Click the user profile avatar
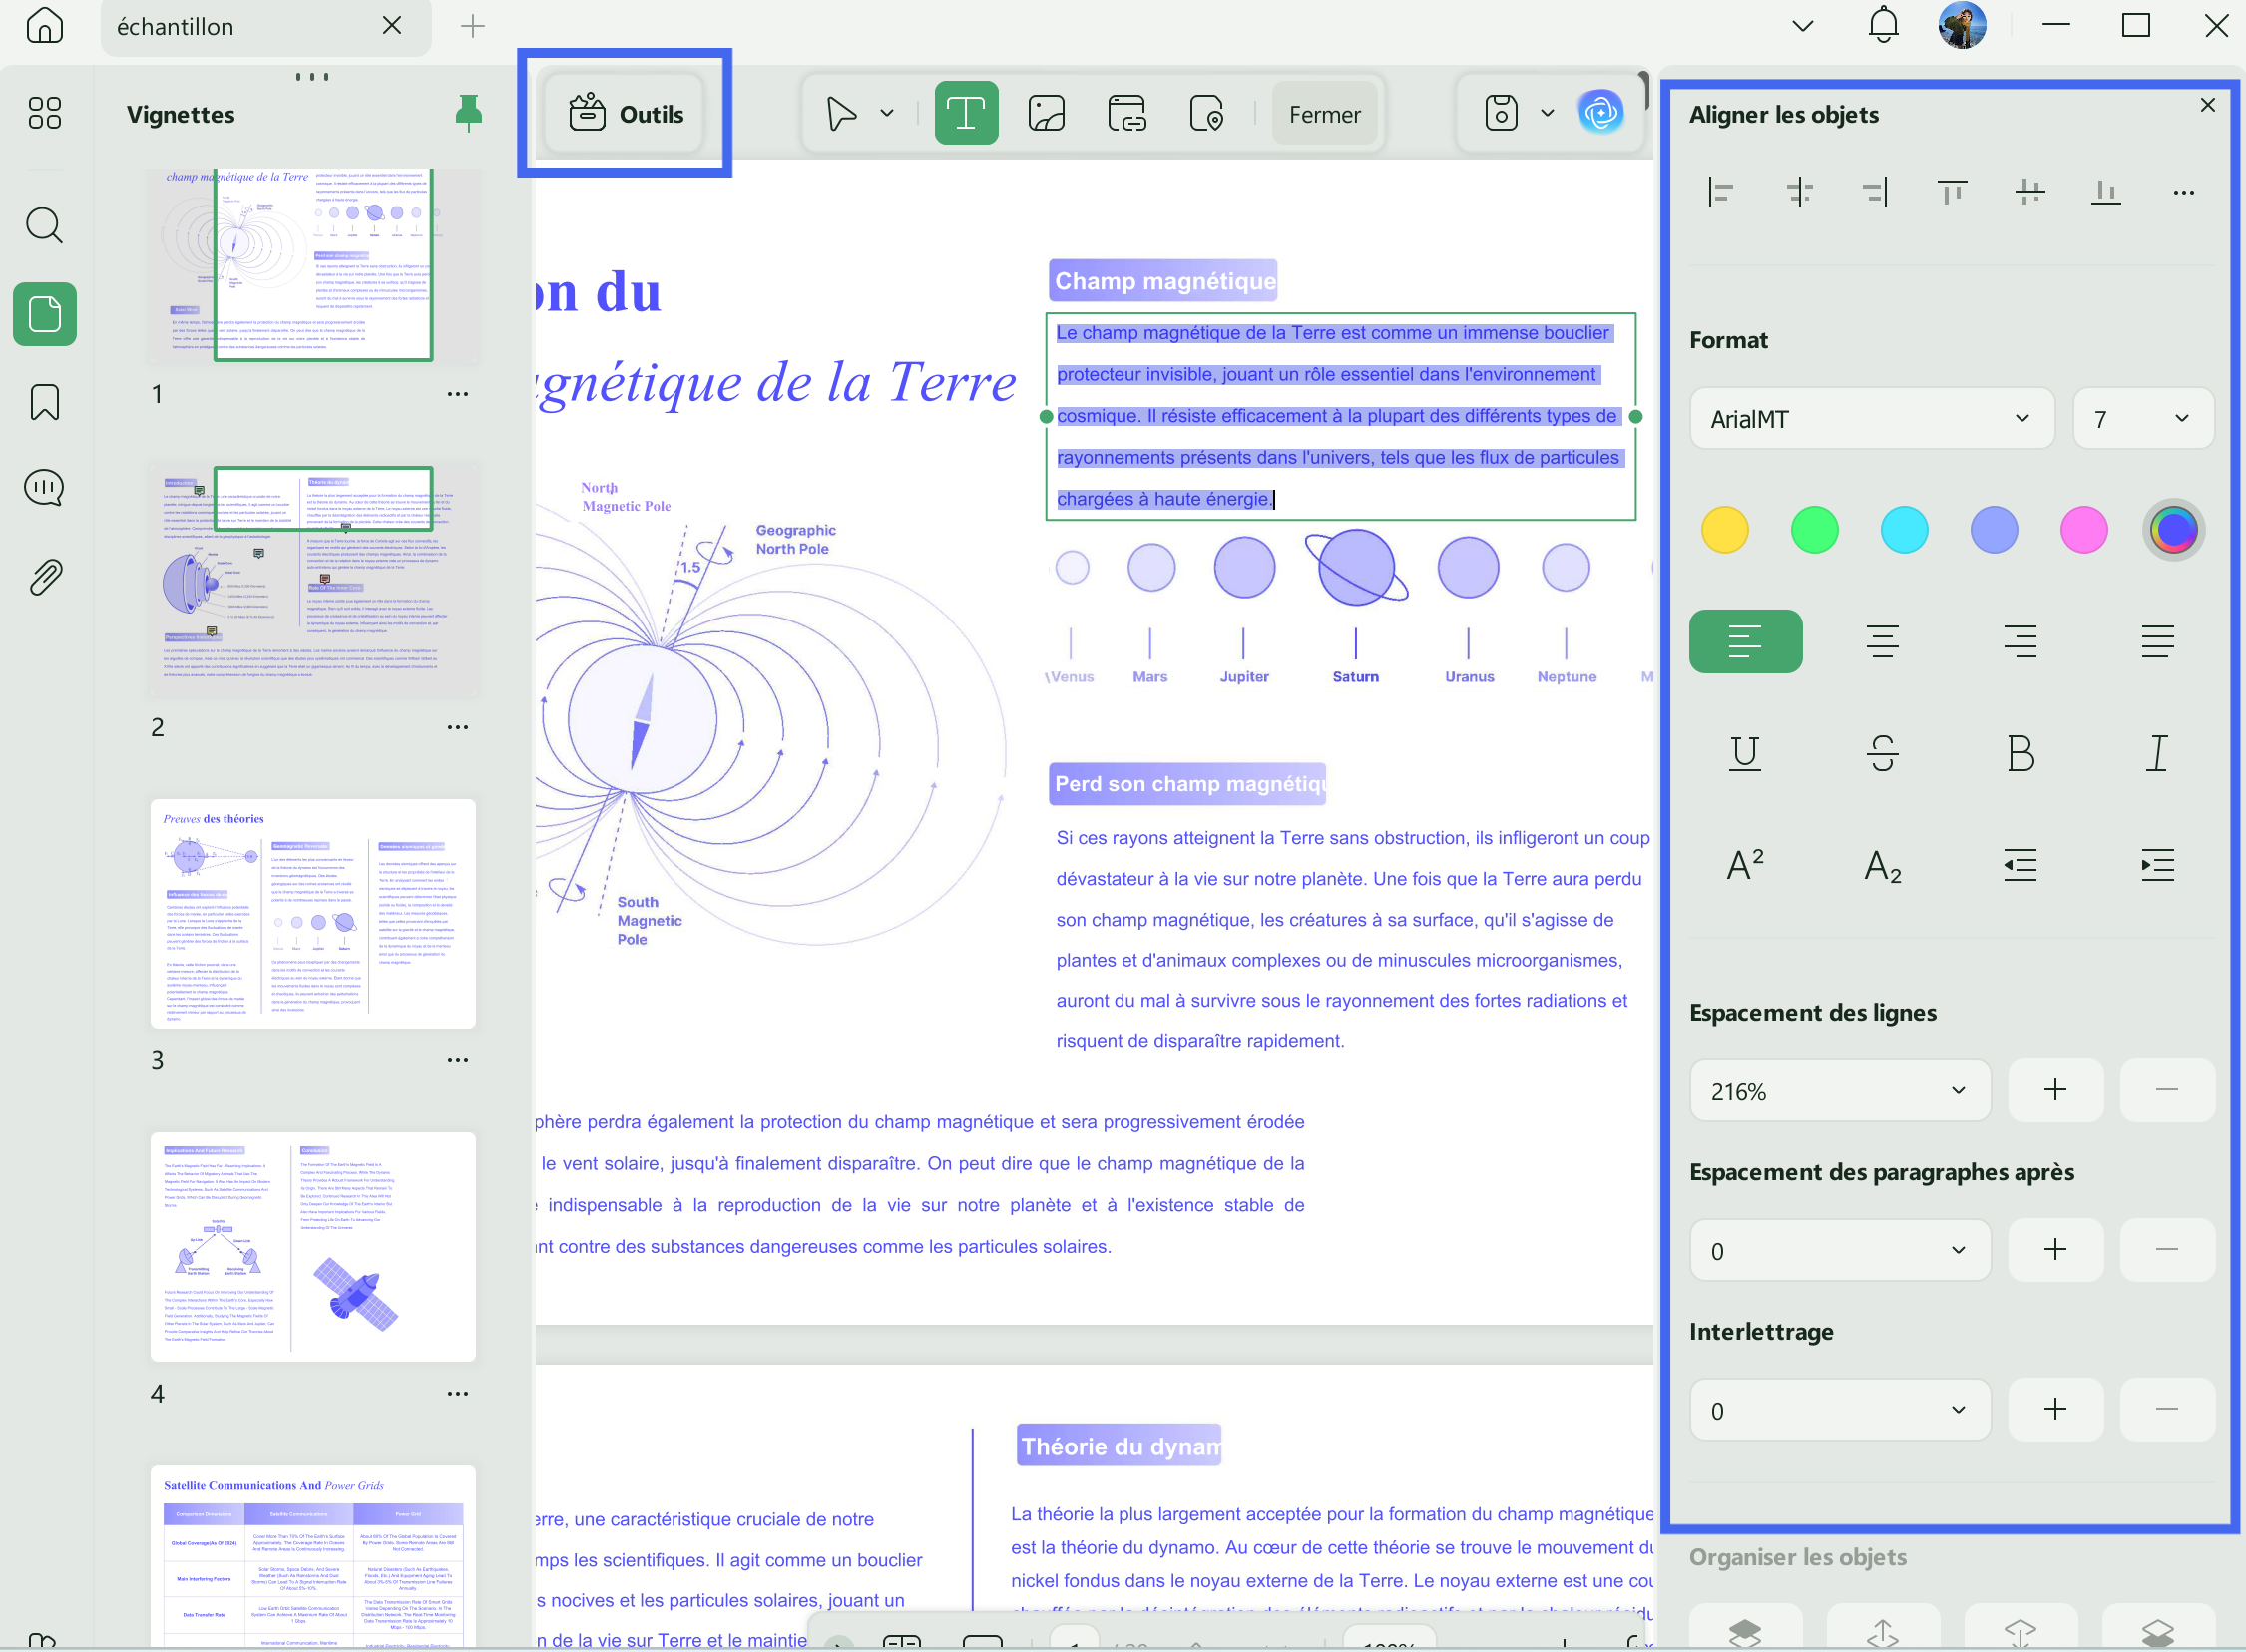 [x=1961, y=25]
